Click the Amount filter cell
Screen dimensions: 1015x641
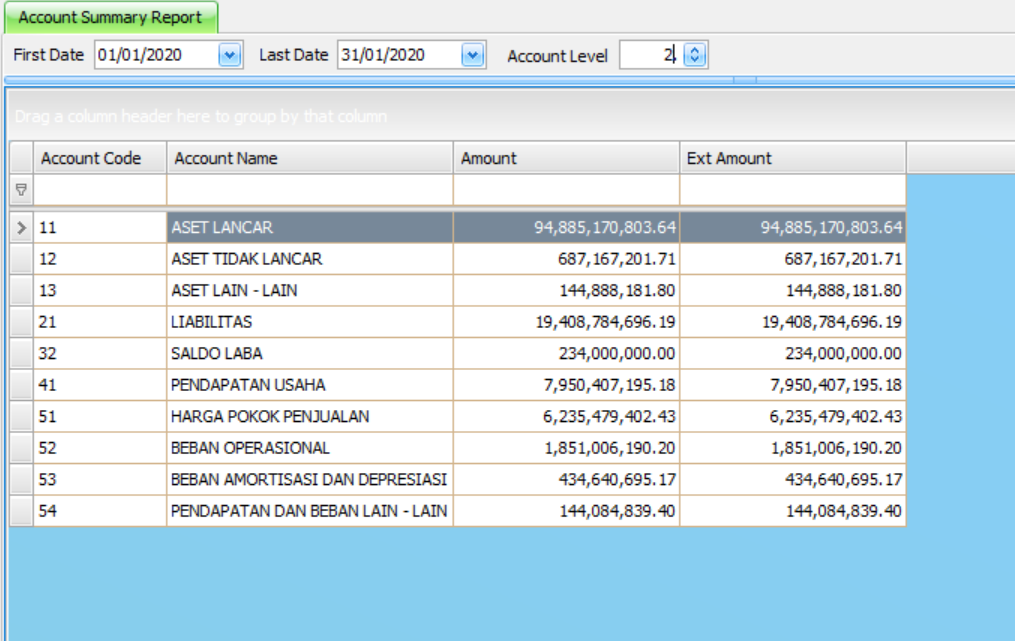pyautogui.click(x=566, y=190)
